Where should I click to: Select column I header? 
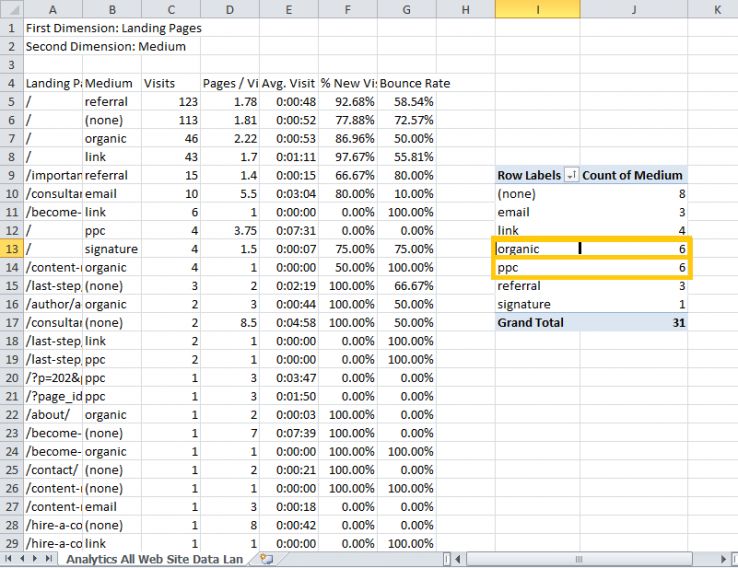(x=537, y=9)
